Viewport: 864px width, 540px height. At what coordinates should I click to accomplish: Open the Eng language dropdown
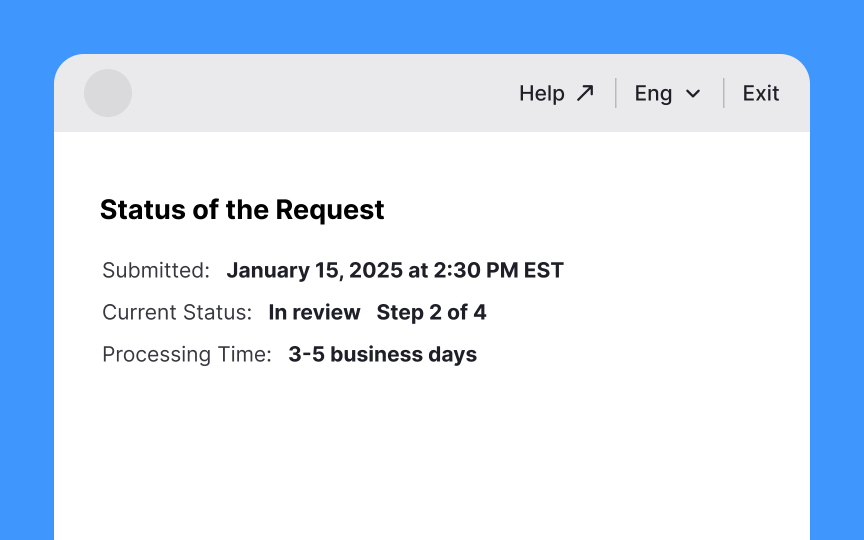point(668,93)
